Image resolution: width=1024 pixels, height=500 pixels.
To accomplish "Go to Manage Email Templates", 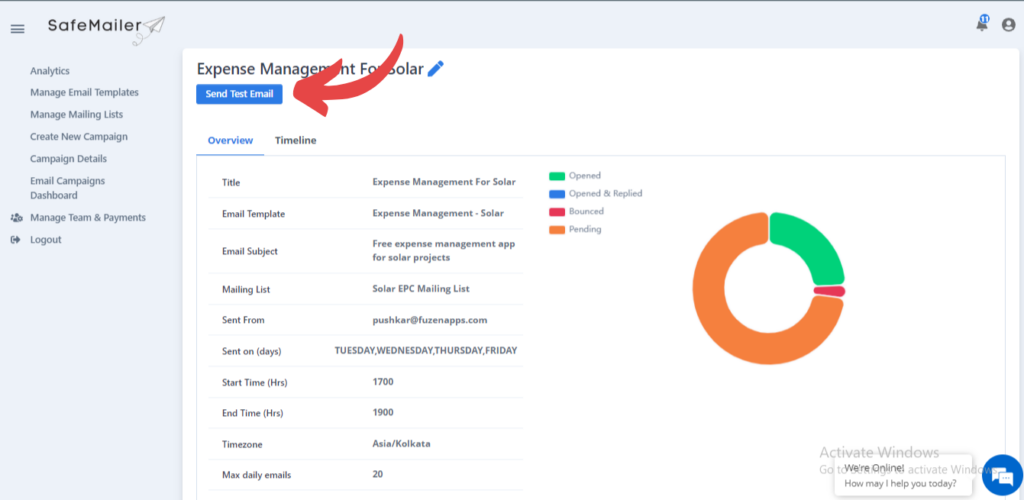I will (84, 93).
